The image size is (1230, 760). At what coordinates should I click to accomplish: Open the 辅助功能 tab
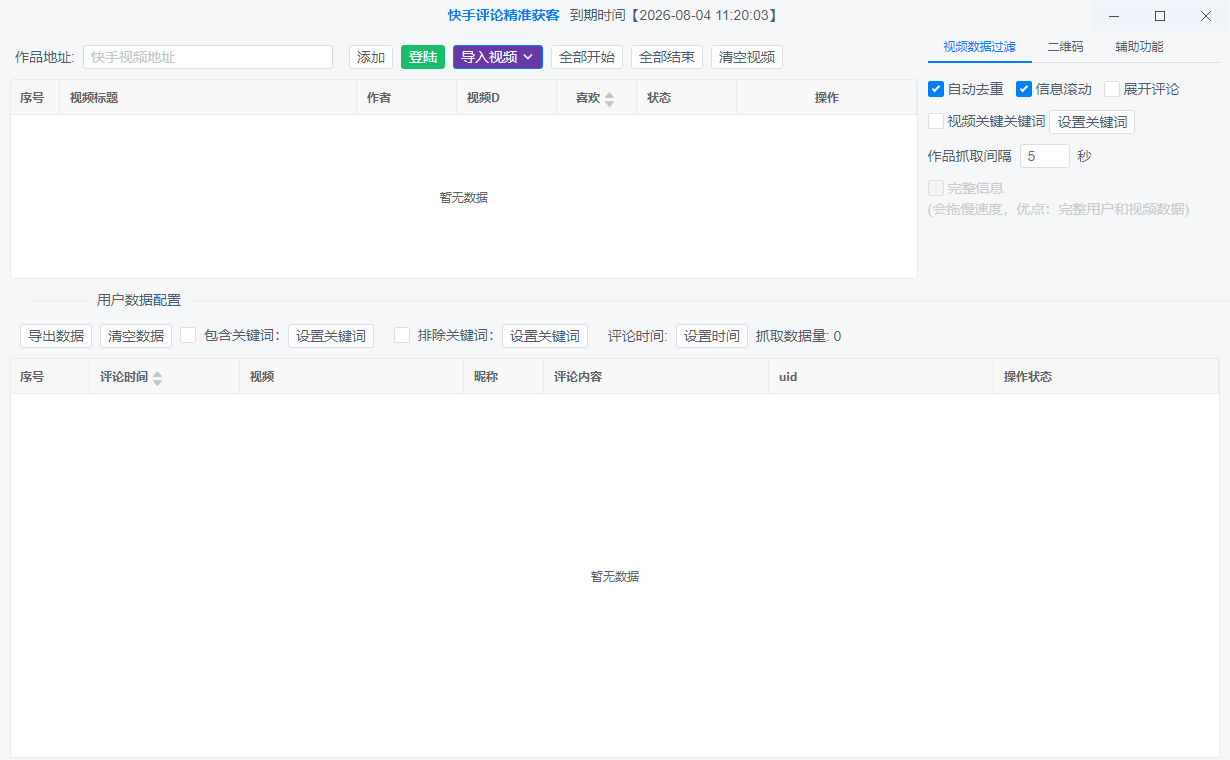(x=1139, y=46)
